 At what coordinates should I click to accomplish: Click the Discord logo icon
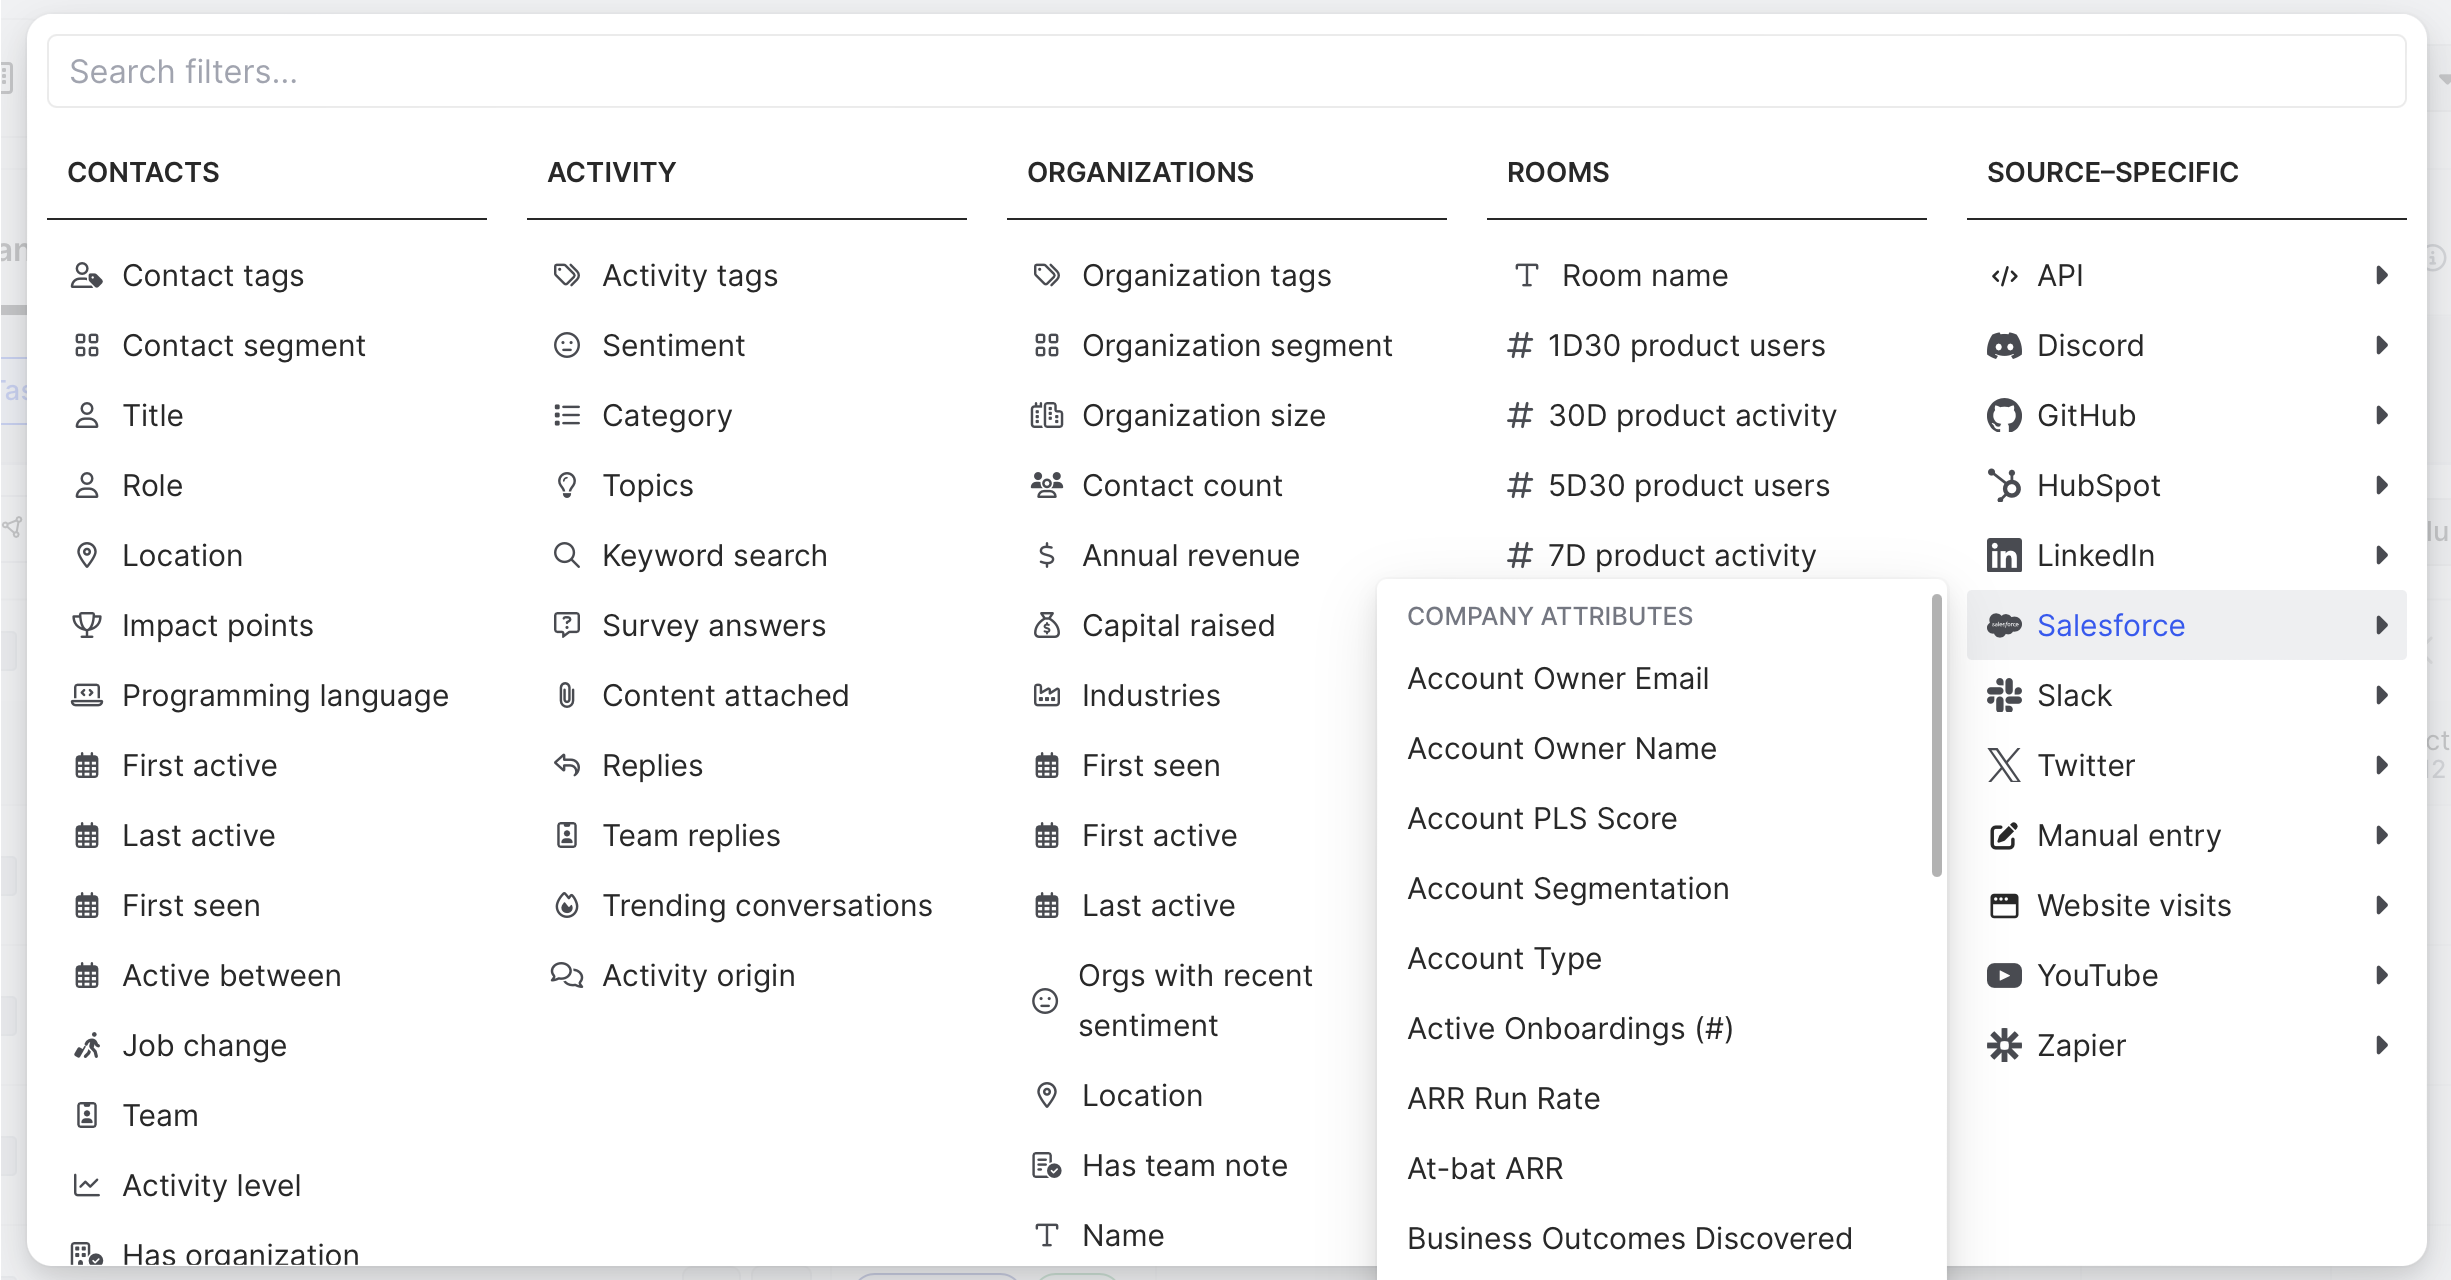2003,346
